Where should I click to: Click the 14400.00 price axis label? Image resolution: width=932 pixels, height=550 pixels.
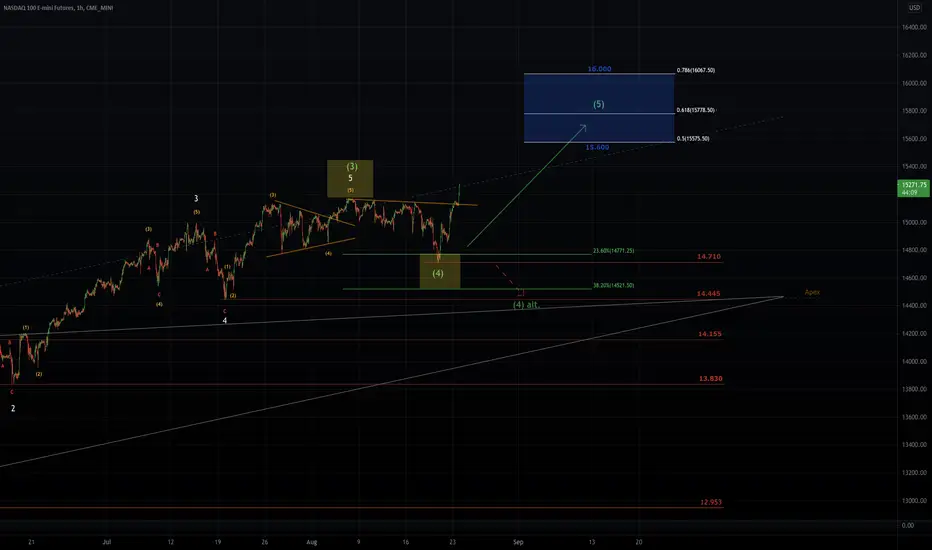(x=914, y=306)
